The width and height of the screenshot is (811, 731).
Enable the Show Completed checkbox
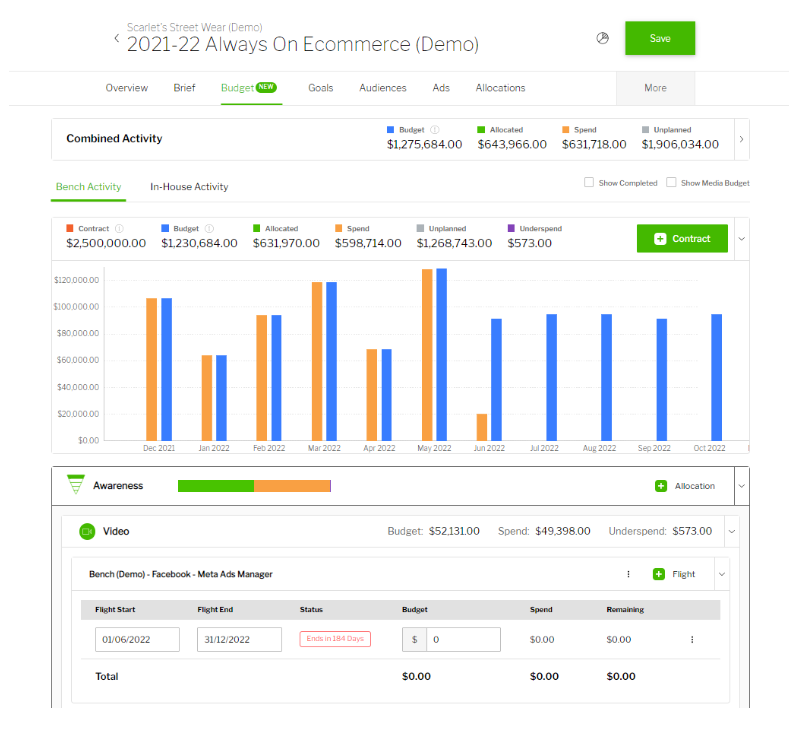point(589,183)
